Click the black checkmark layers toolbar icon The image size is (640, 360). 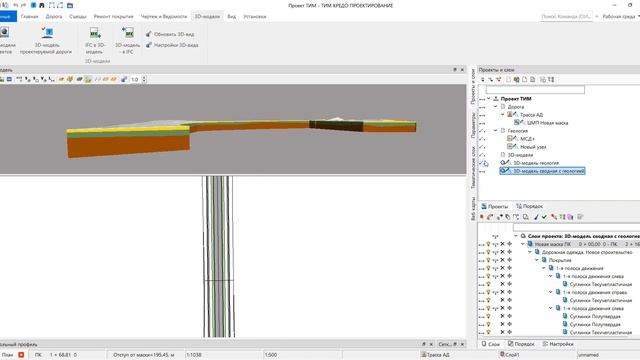[536, 217]
